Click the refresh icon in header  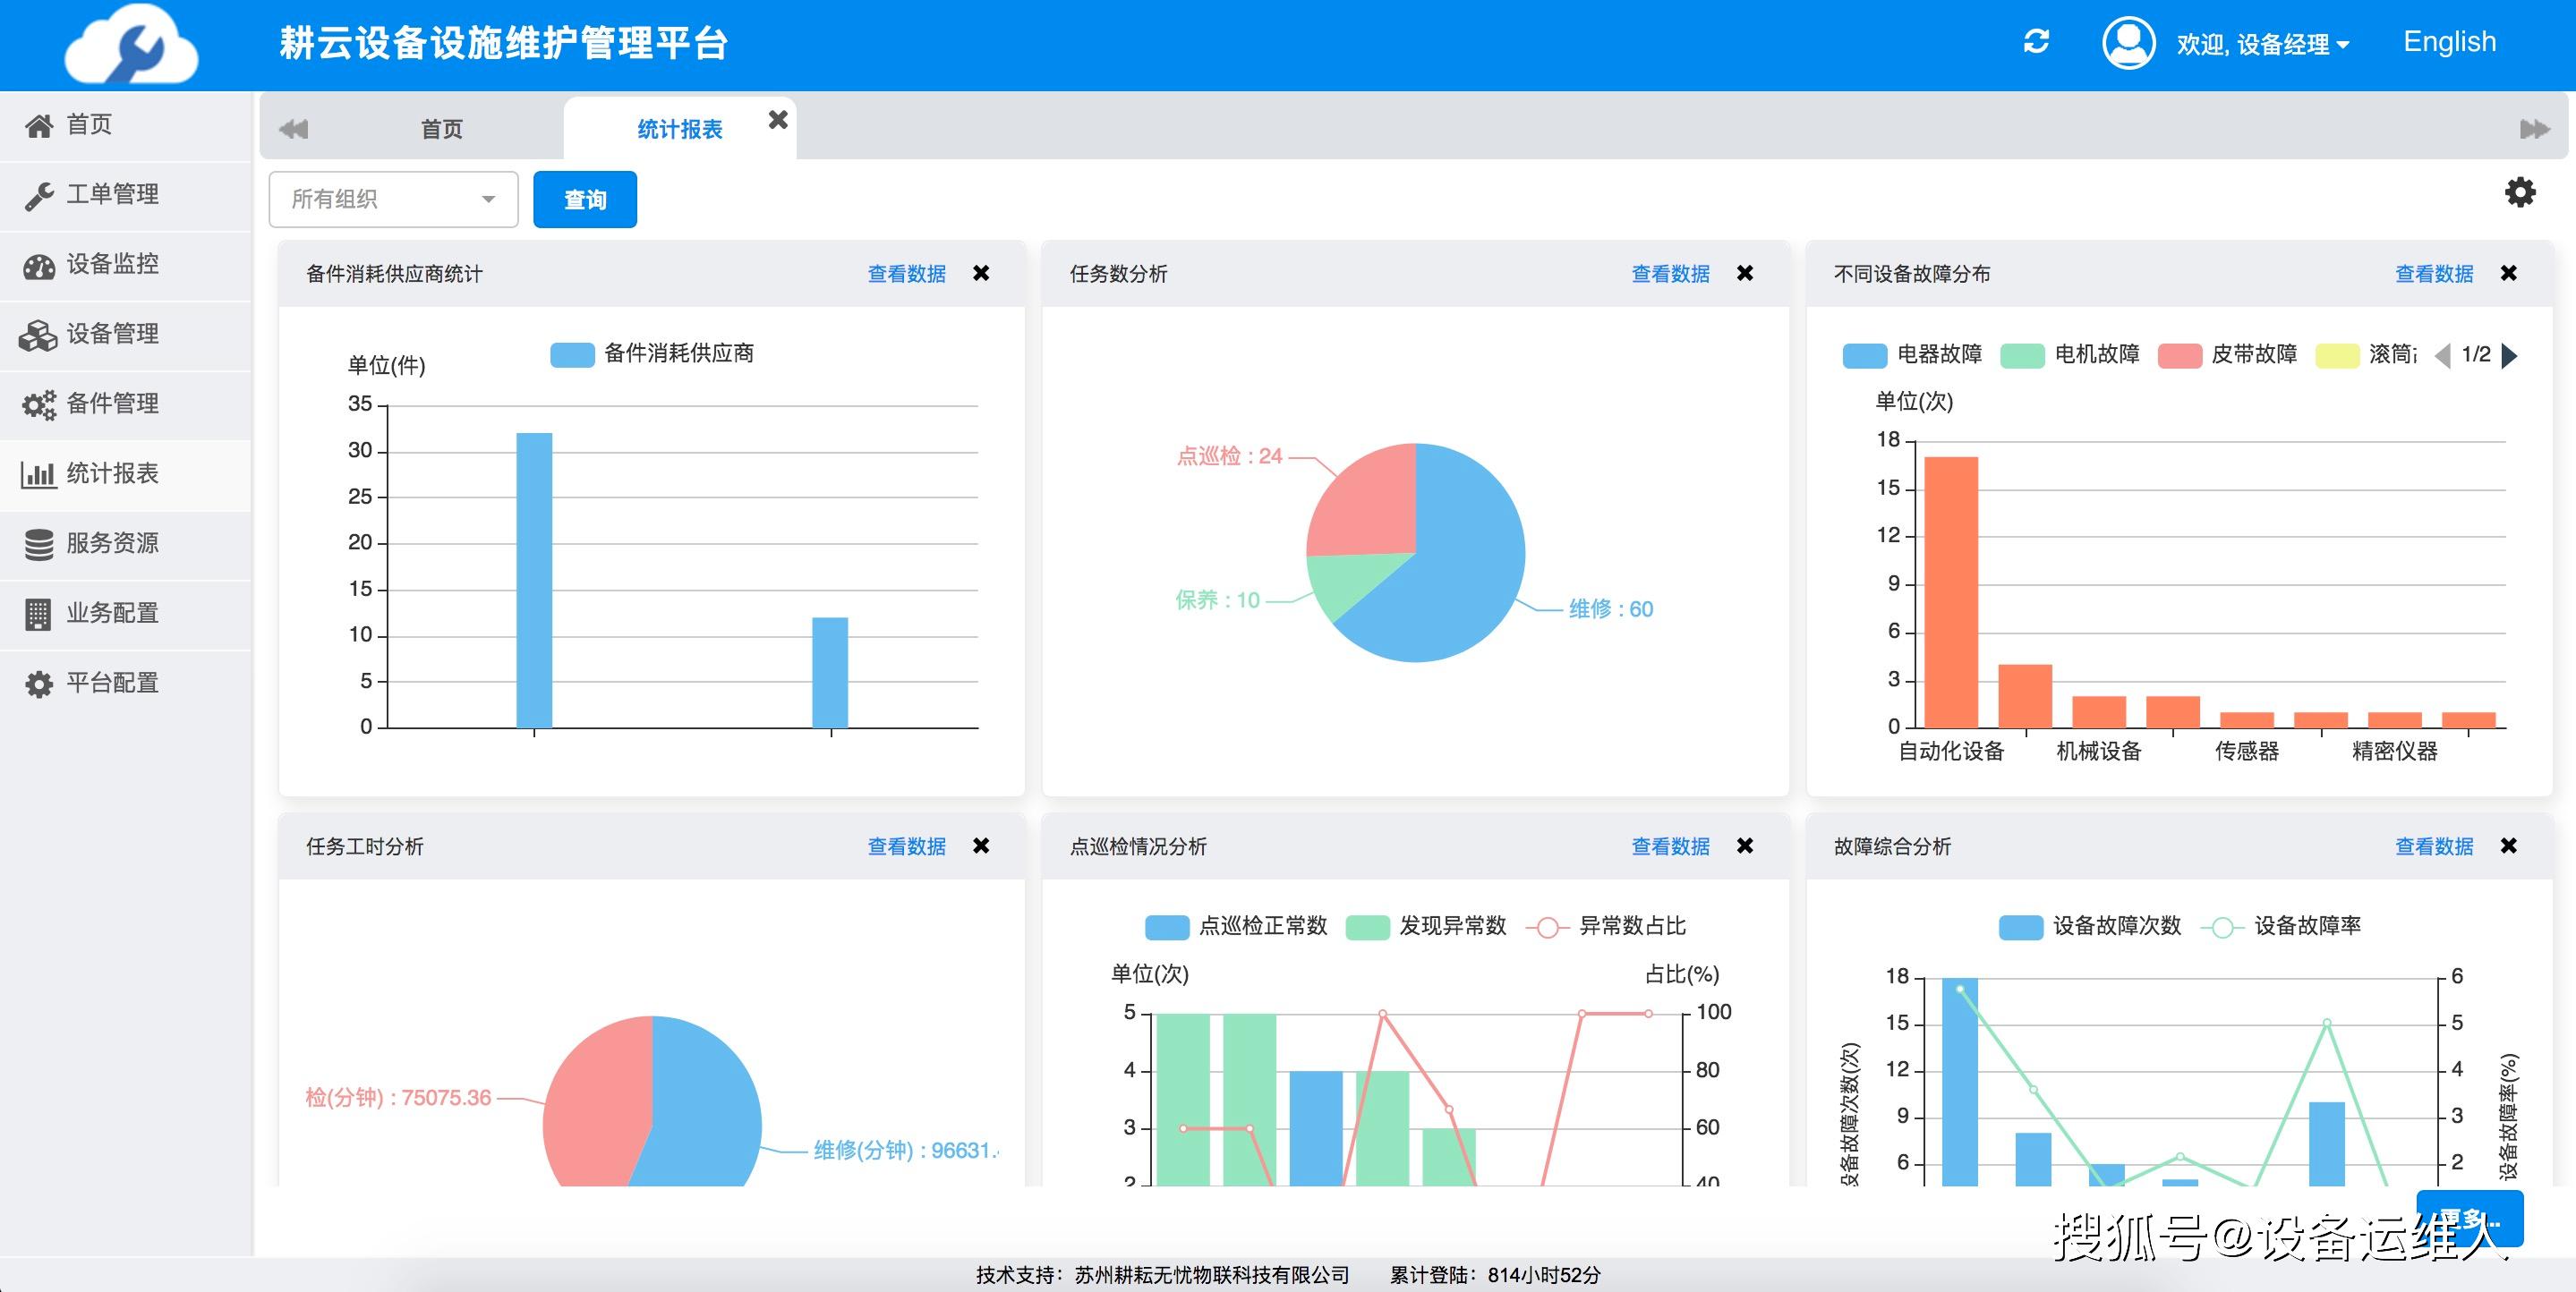[x=2036, y=42]
